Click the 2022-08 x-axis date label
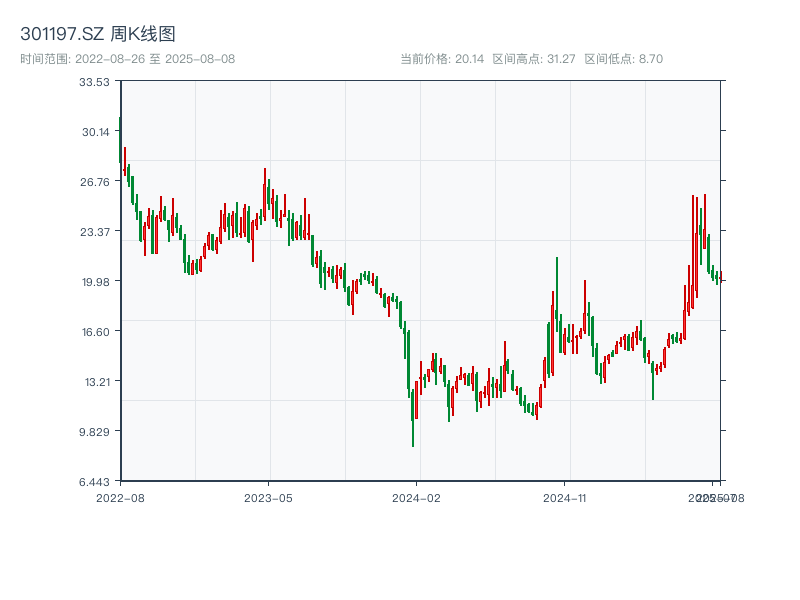 point(120,497)
